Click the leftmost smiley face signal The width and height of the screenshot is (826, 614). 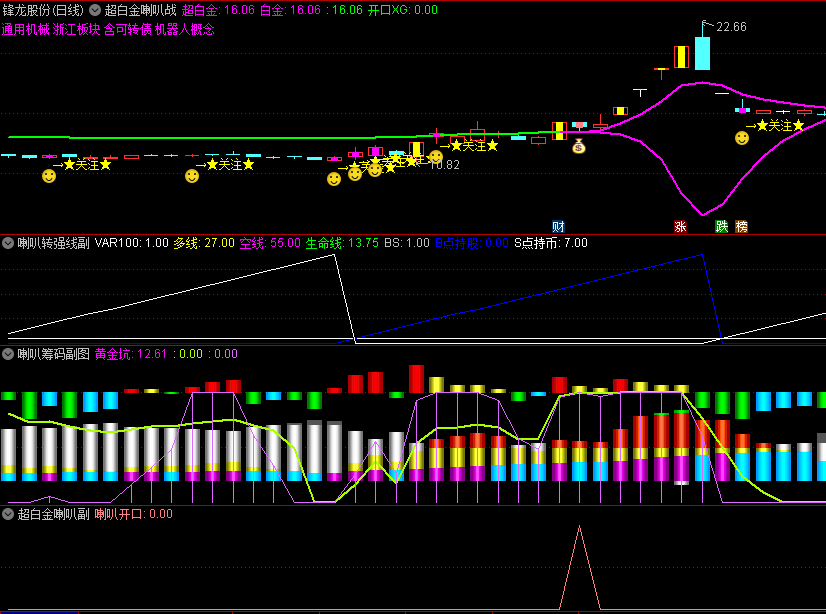tap(49, 176)
